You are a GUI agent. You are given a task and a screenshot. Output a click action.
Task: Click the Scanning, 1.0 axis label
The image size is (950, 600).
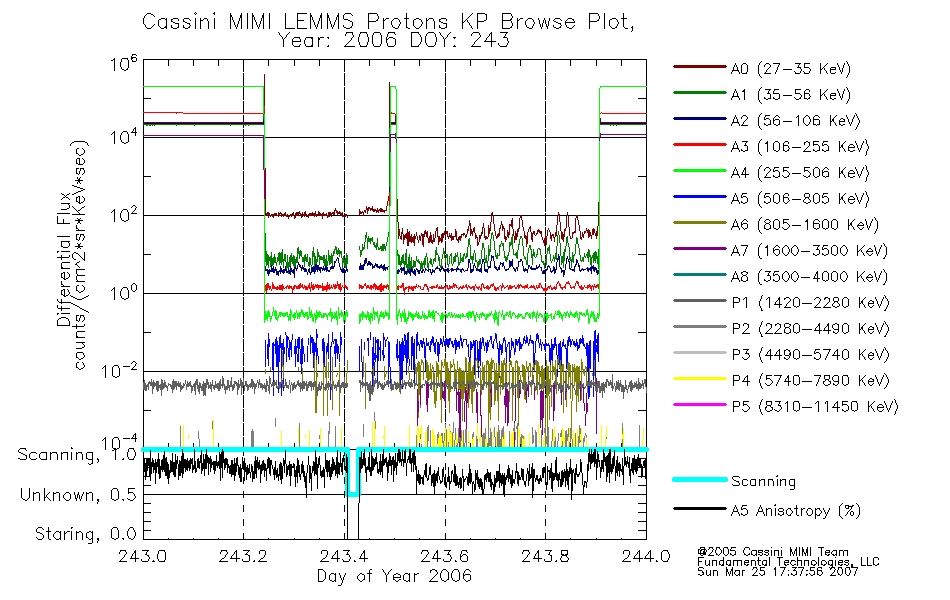[x=77, y=455]
